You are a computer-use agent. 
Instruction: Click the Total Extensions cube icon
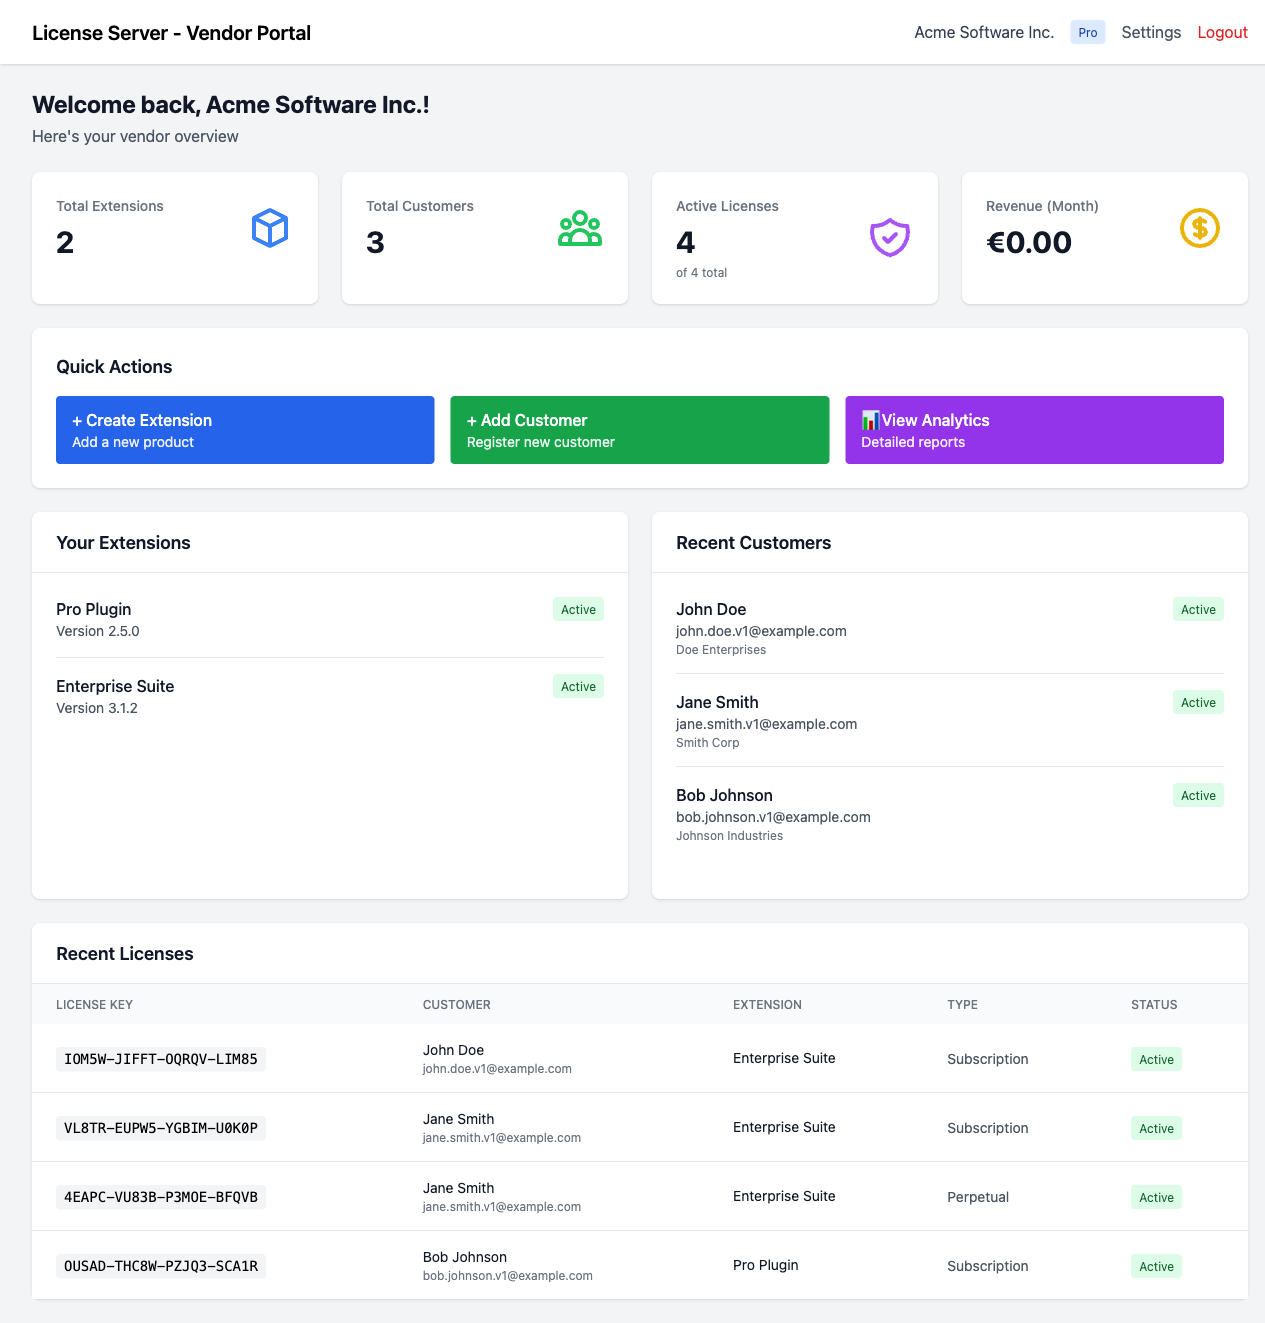[269, 228]
